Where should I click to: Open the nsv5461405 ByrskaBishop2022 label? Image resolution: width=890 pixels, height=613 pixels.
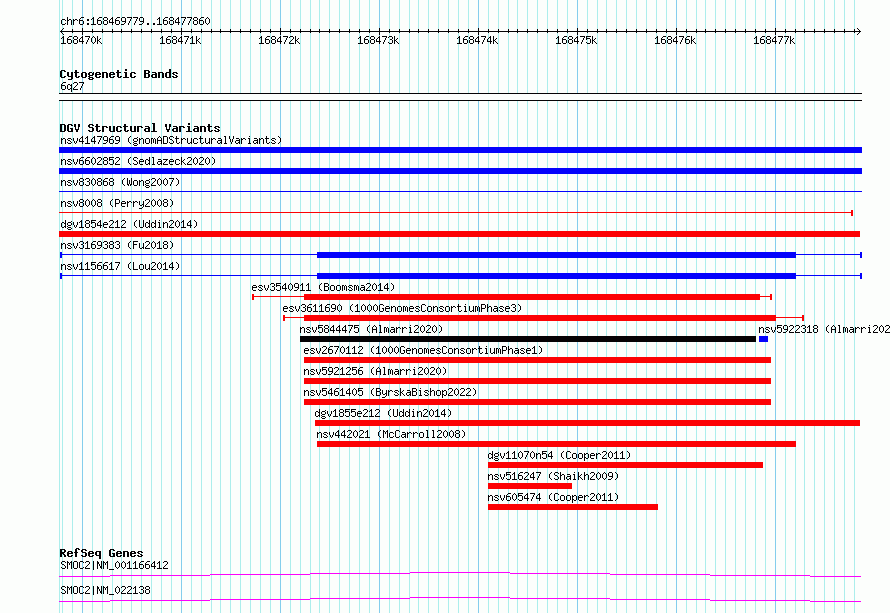point(390,392)
